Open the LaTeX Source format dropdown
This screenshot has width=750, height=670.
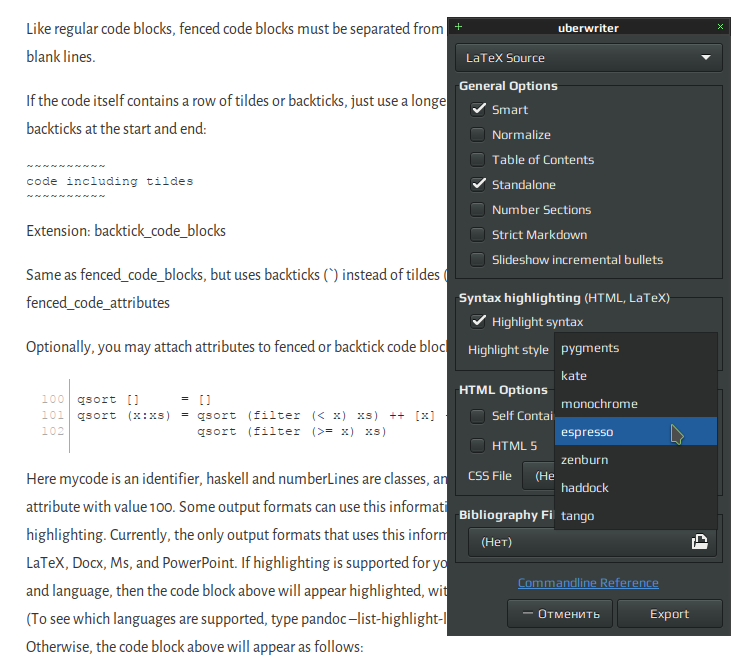click(589, 58)
